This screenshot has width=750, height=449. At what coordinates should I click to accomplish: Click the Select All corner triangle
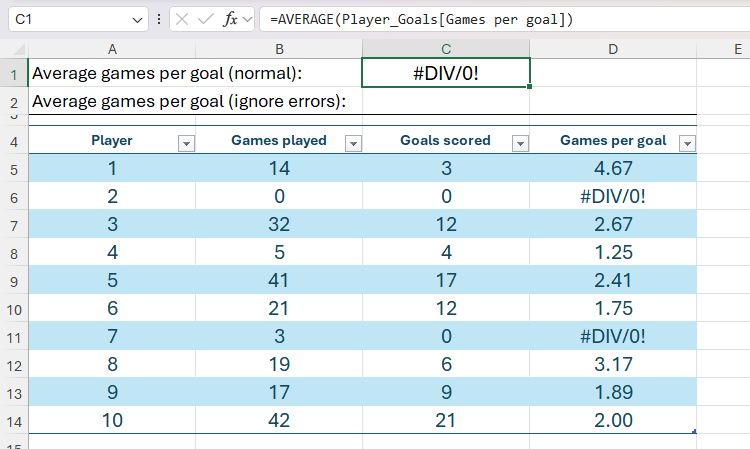tap(20, 49)
